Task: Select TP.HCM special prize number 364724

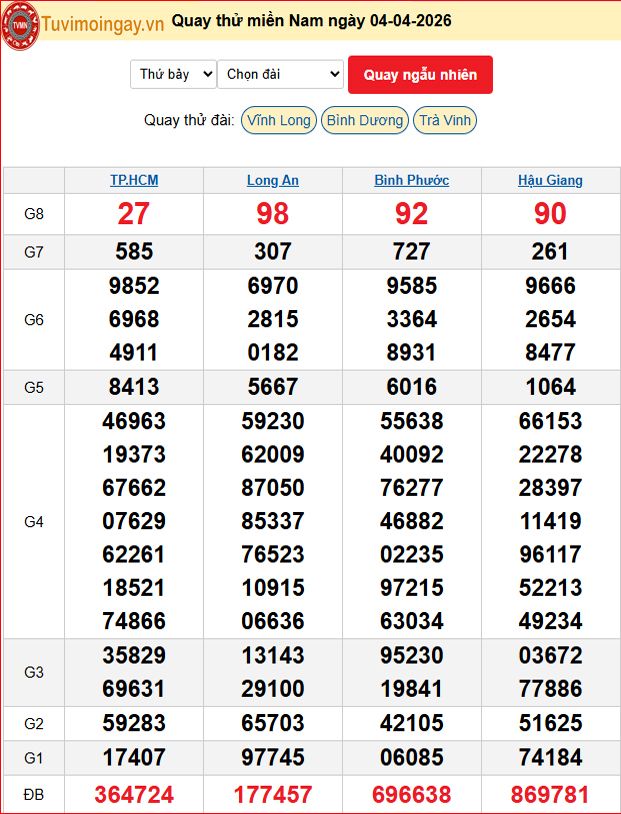Action: [x=134, y=795]
